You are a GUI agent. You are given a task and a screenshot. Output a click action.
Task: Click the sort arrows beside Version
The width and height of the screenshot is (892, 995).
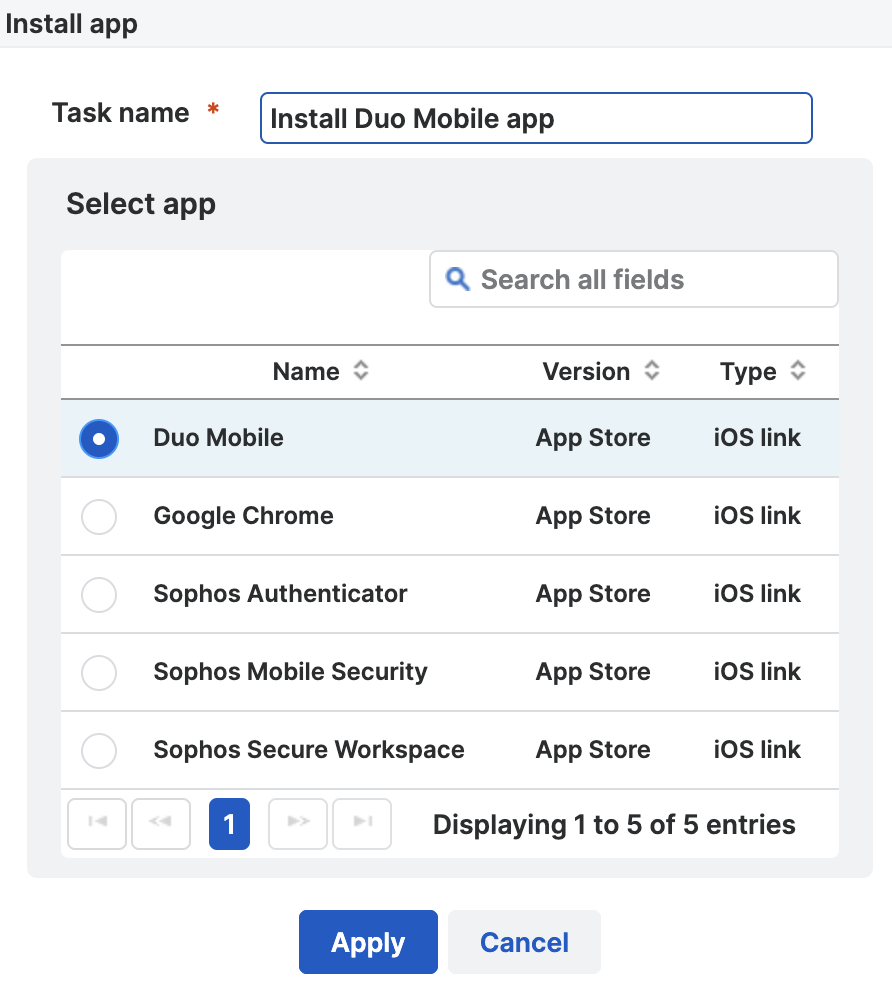(652, 371)
